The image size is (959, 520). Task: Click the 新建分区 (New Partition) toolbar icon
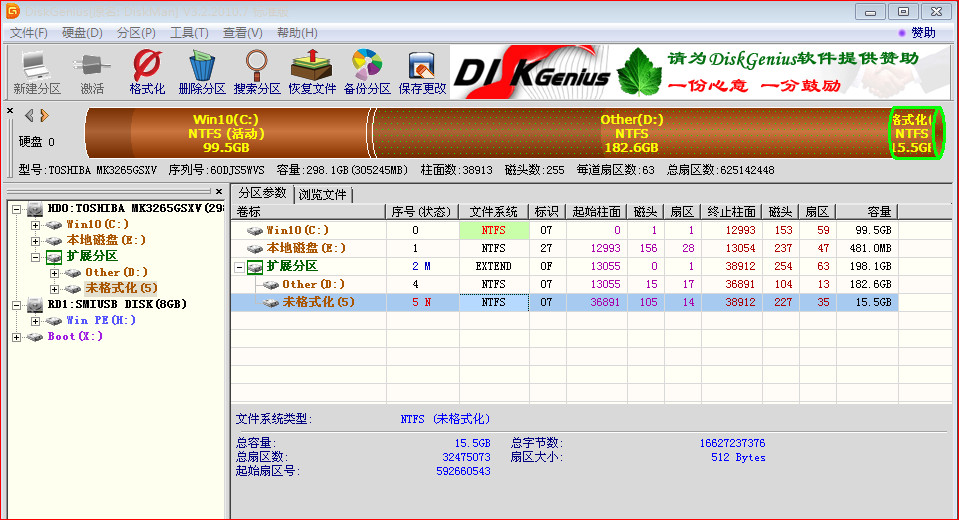tap(37, 72)
